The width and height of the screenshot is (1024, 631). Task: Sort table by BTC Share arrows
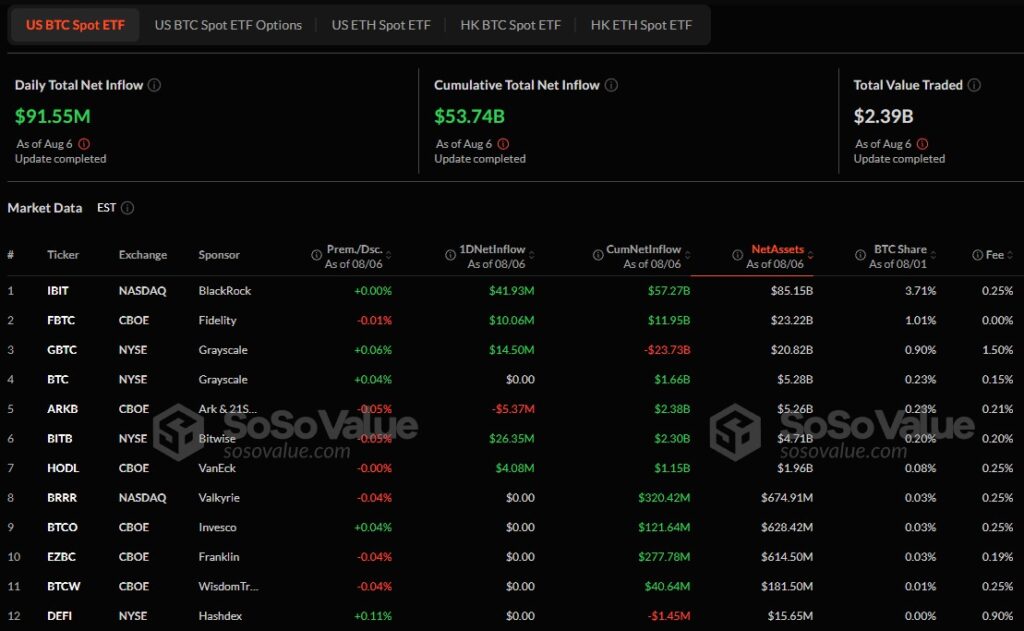pos(933,255)
